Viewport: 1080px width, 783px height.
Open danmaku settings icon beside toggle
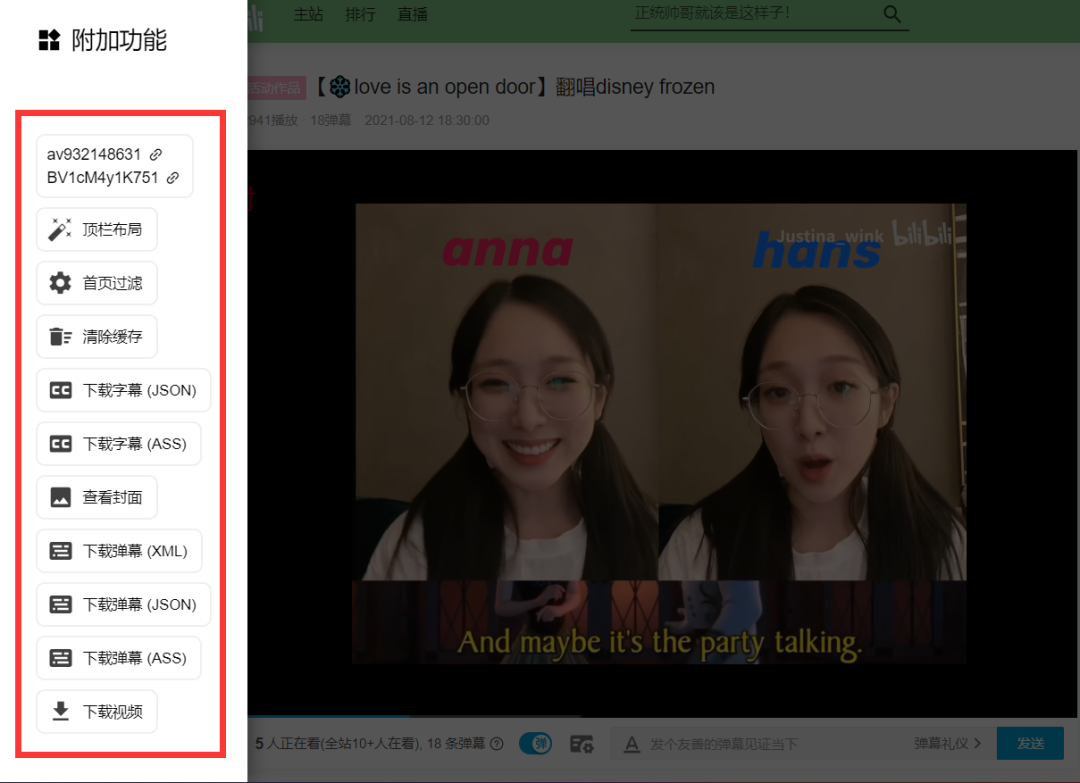click(x=582, y=744)
